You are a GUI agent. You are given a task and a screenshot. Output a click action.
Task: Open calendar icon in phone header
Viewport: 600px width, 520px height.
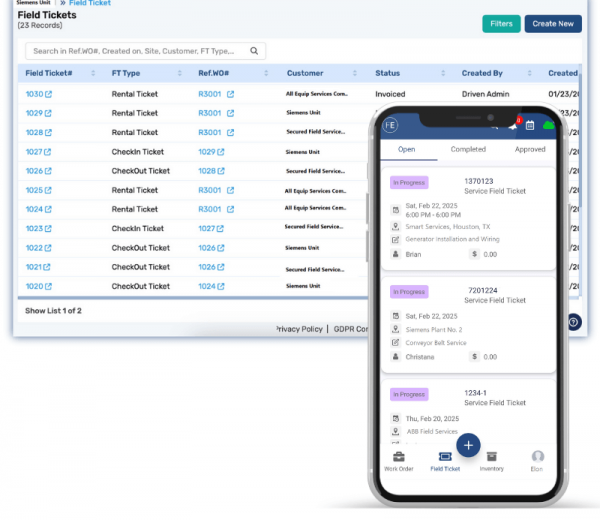530,125
